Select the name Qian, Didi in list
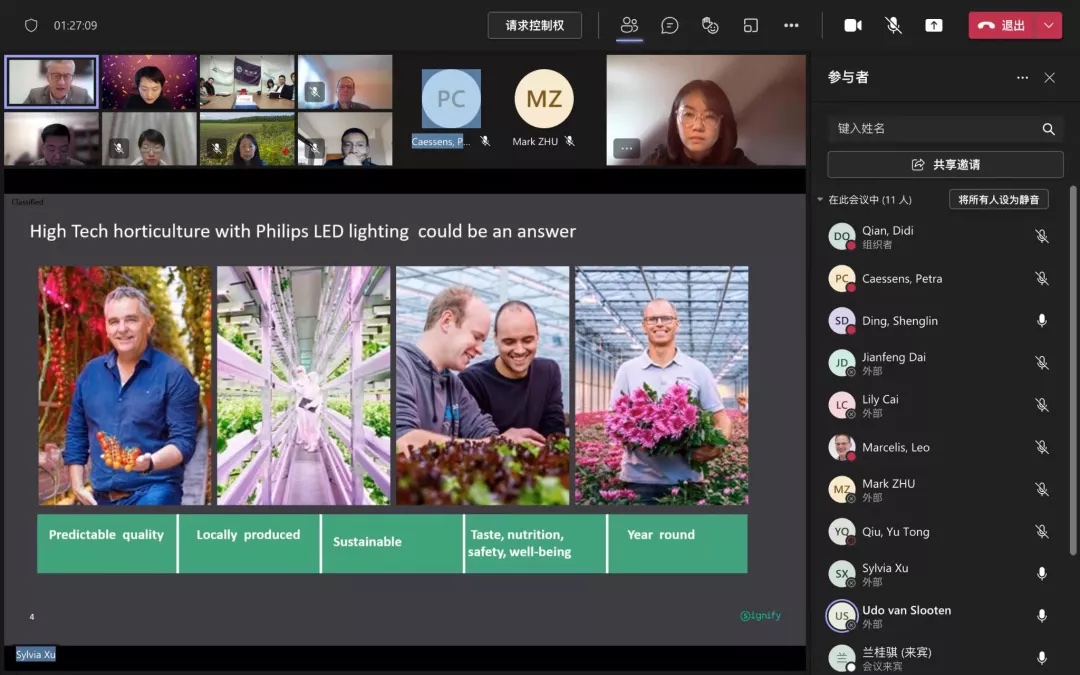 click(x=888, y=231)
